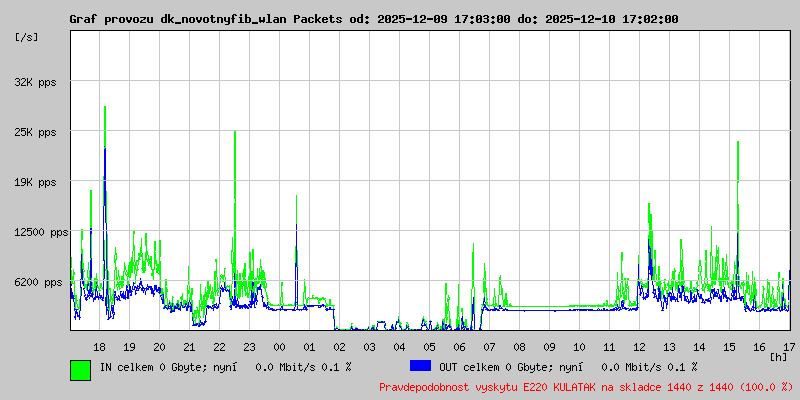Click the '[/s]' unit label
Viewport: 800px width, 400px height.
tap(27, 37)
